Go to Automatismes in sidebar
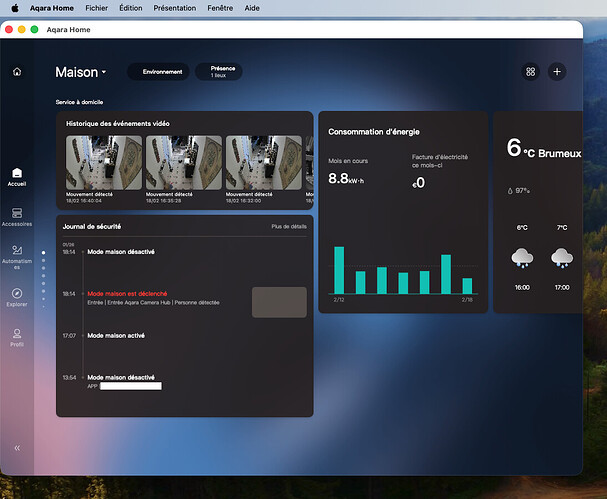The width and height of the screenshot is (607, 499). click(17, 256)
